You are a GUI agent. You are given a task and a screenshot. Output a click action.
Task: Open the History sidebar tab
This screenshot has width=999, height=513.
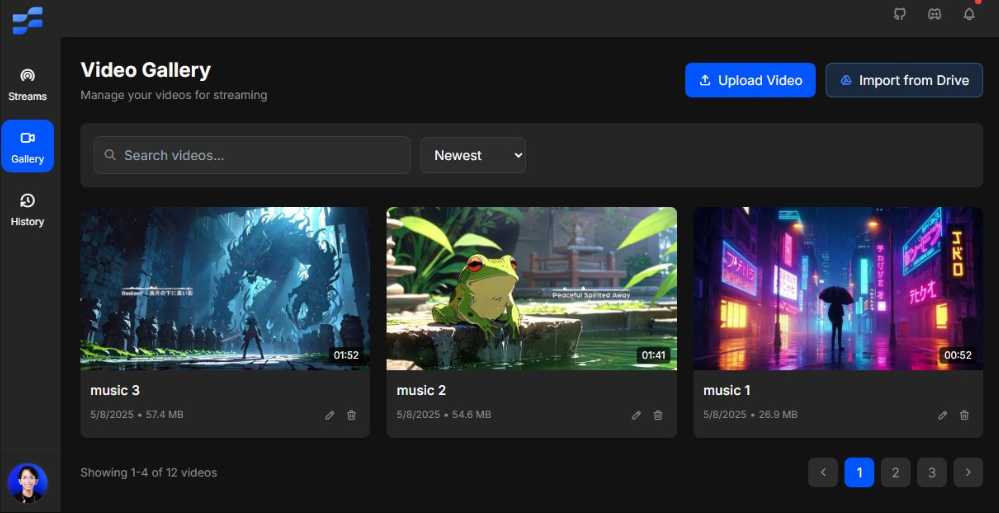point(27,210)
